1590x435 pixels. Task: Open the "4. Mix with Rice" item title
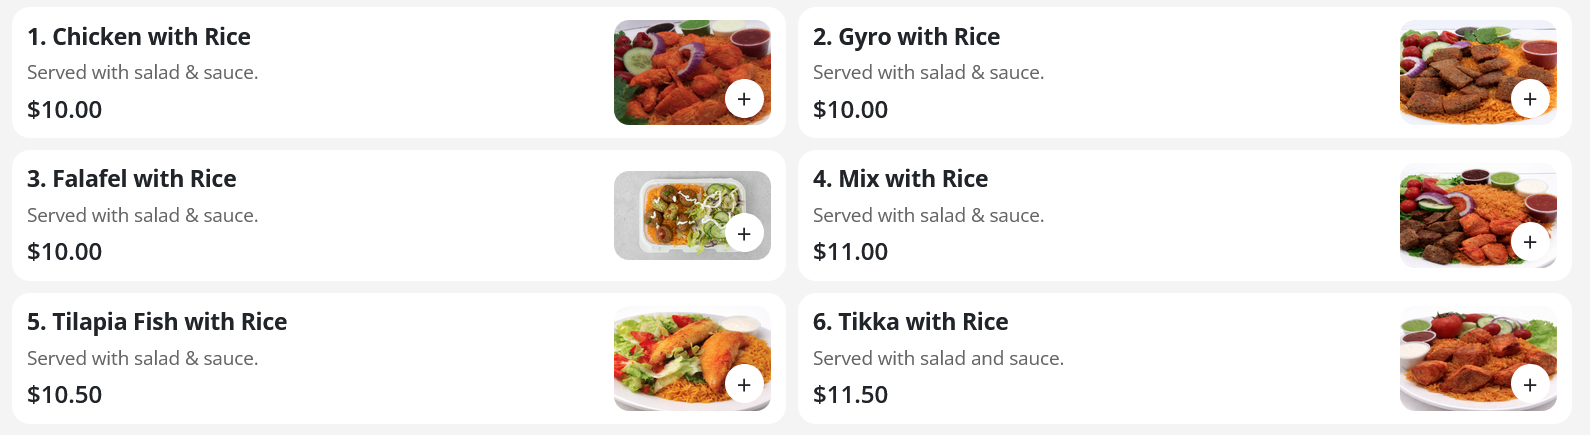[x=900, y=179]
